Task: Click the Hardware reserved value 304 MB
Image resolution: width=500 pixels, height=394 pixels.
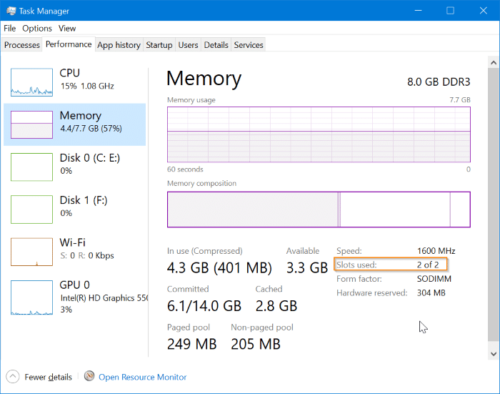Action: [x=431, y=293]
